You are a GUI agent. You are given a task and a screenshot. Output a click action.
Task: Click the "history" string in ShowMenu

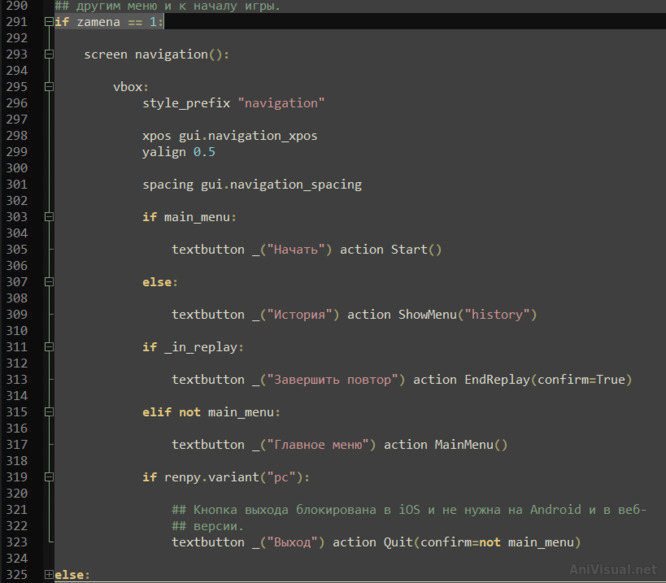point(497,315)
